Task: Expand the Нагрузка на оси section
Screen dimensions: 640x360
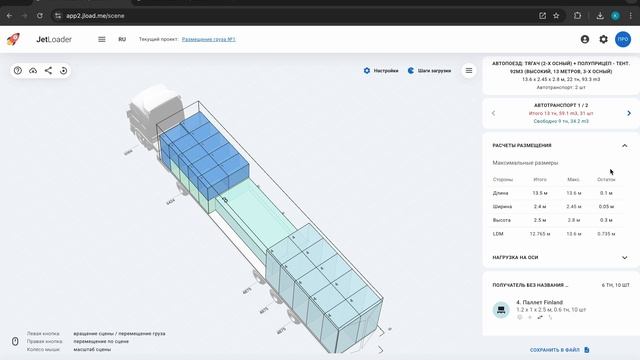Action: (624, 258)
